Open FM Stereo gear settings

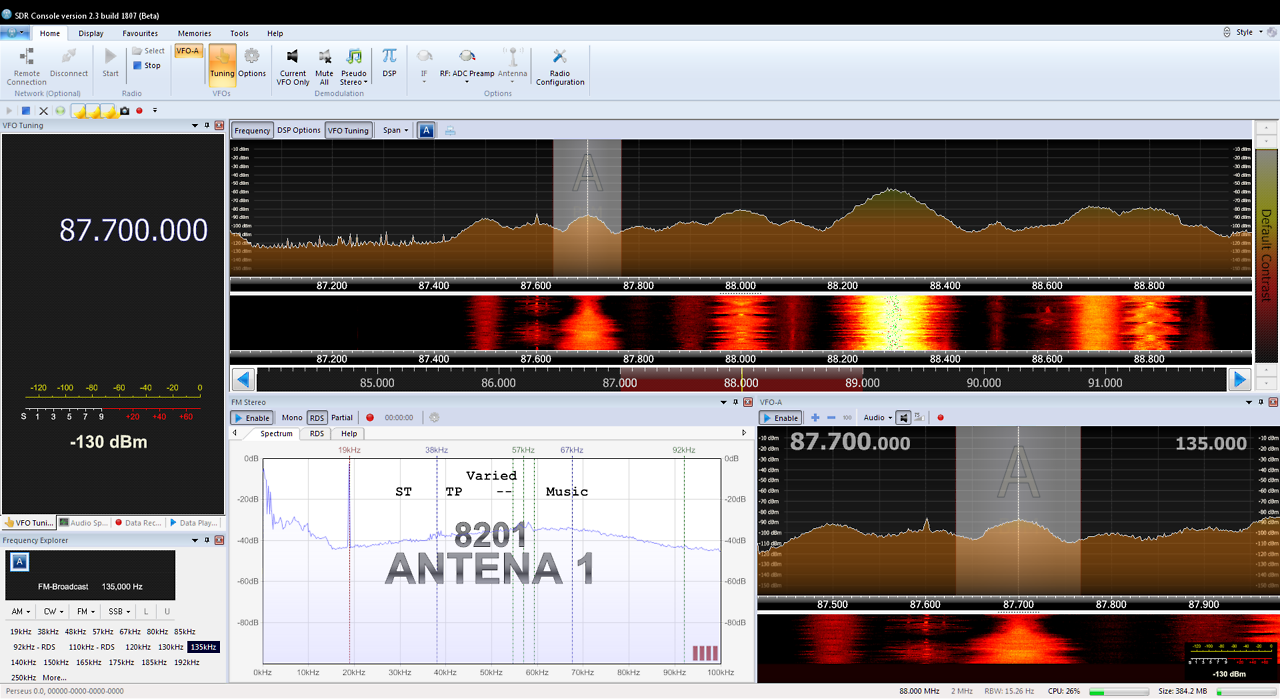point(434,418)
